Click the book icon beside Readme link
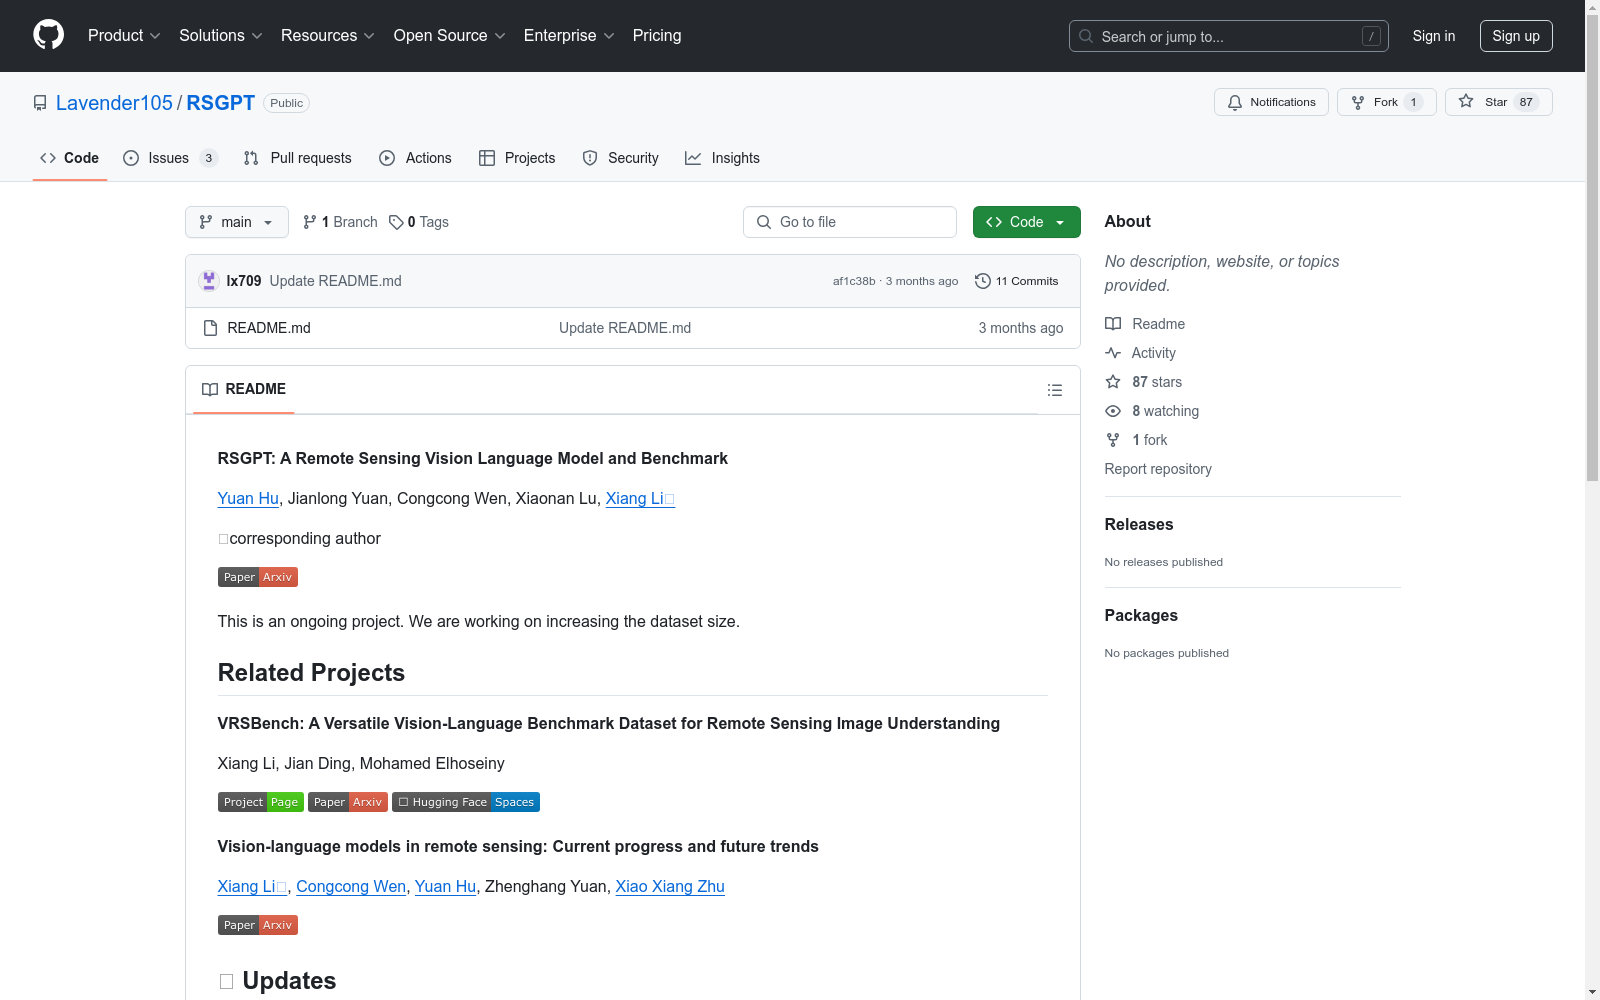This screenshot has width=1600, height=1000. (x=1113, y=324)
